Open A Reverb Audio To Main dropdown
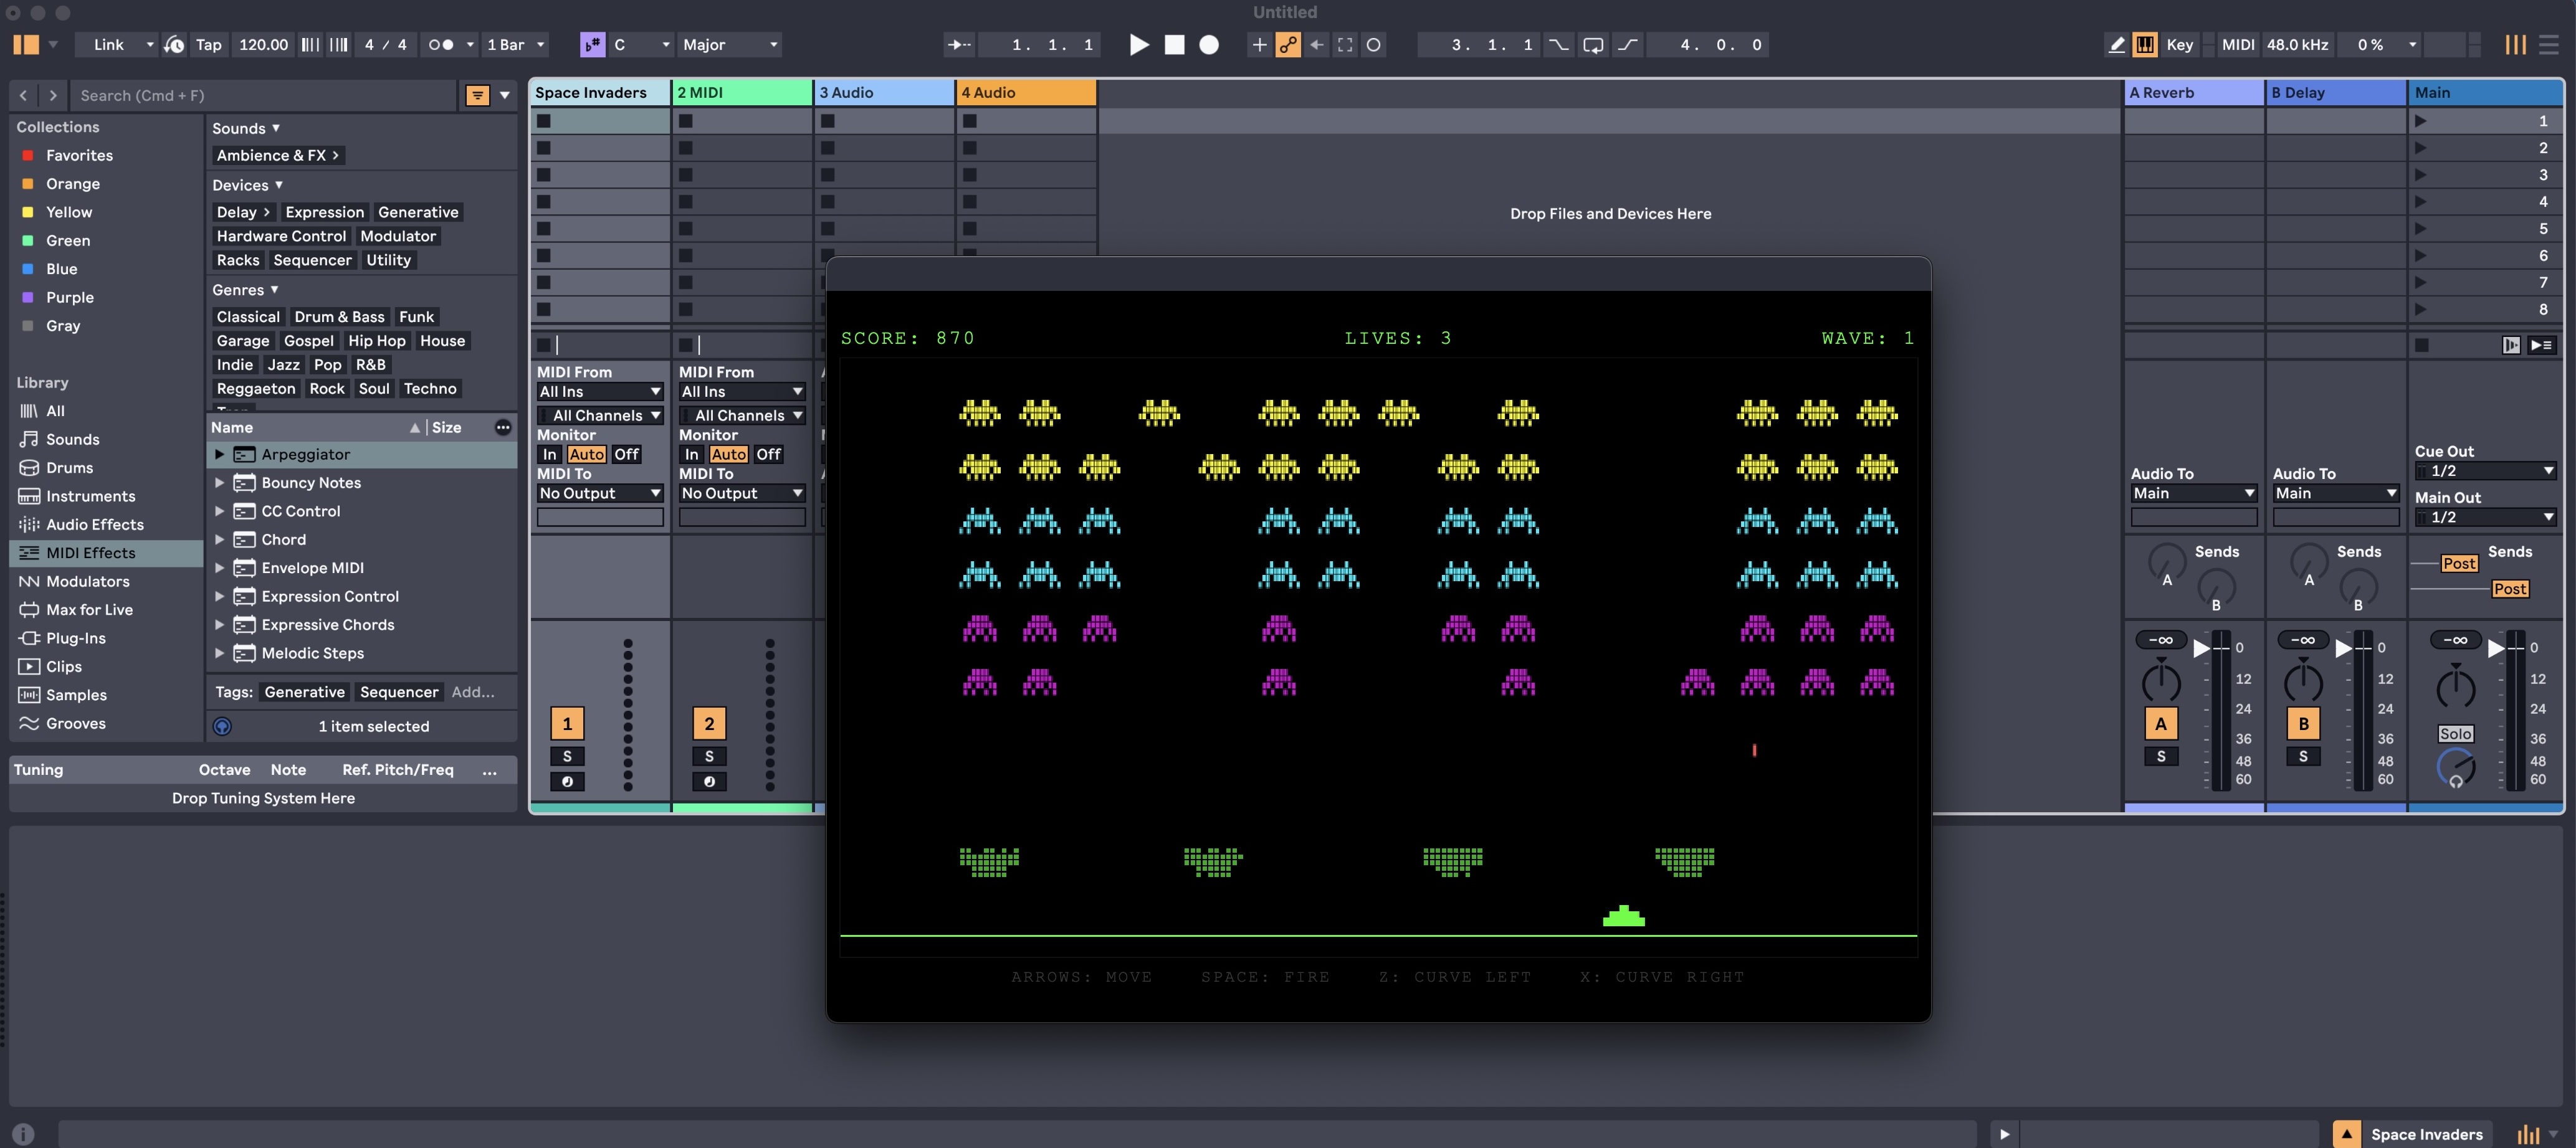 click(2194, 494)
